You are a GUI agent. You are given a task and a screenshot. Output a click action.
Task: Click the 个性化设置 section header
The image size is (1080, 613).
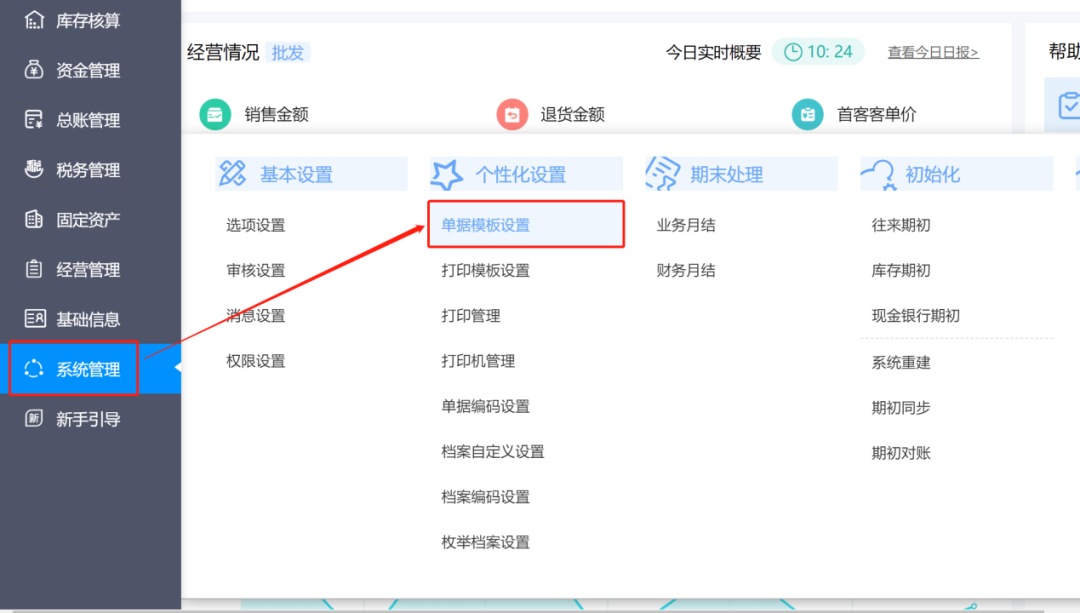pos(526,174)
